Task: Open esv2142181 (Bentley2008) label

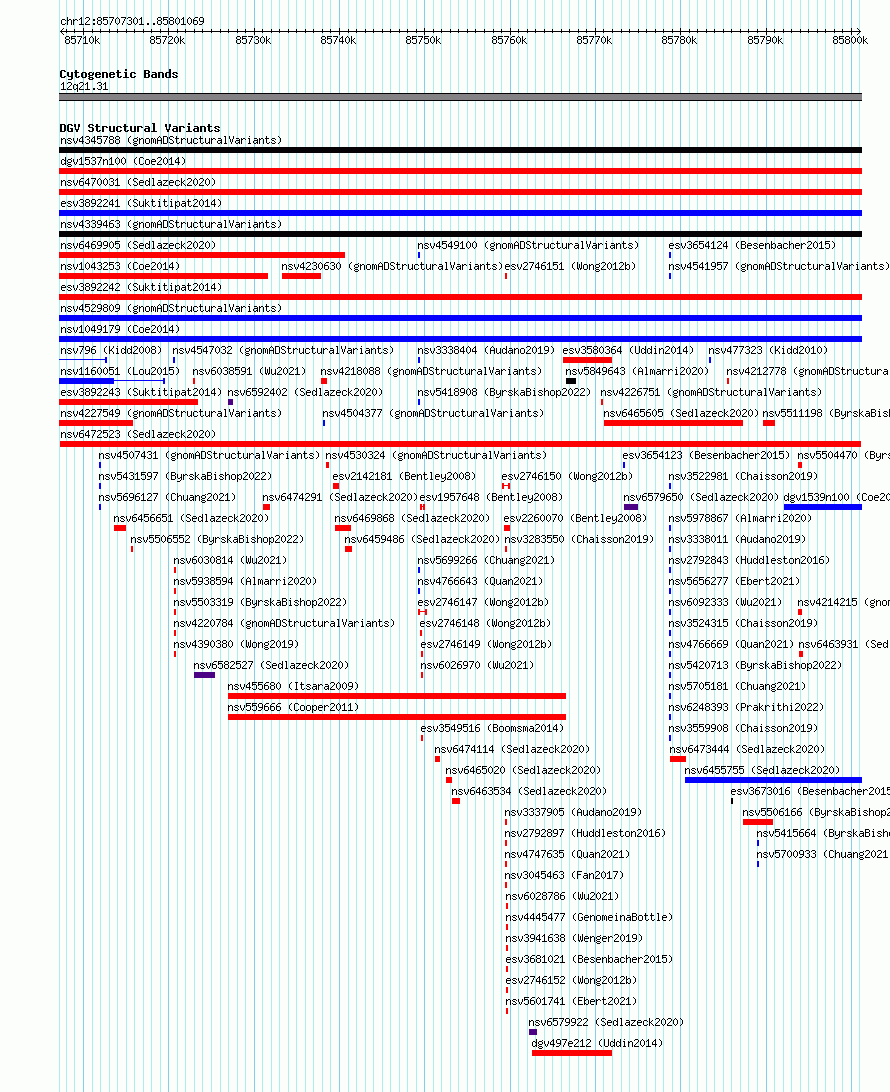Action: (404, 476)
